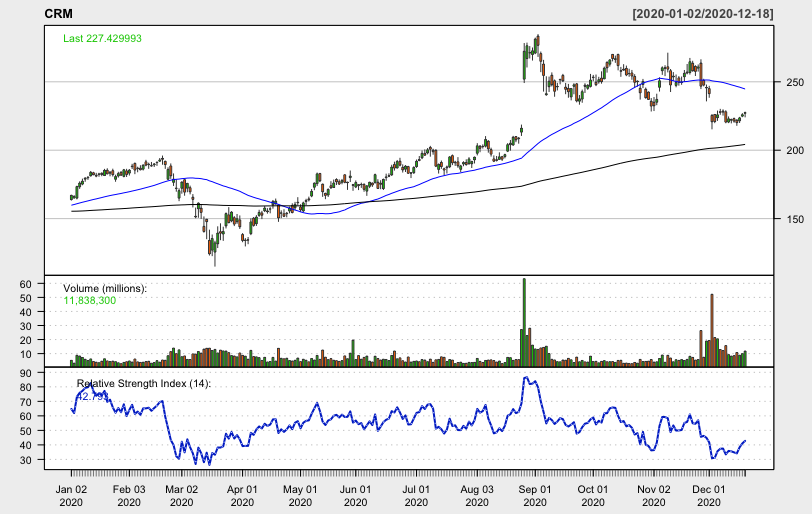Click the 'Apr 01 2020' date label
Screen dimensions: 812x514
point(242,496)
